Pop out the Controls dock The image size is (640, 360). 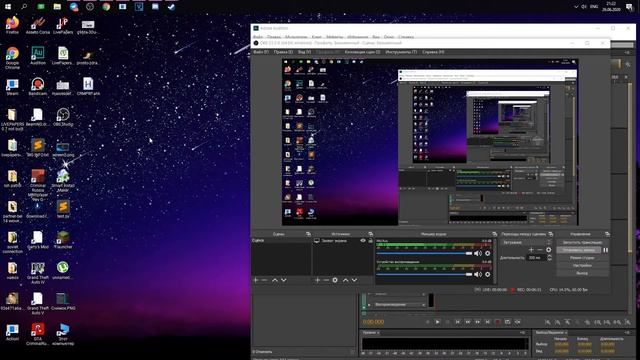coord(607,234)
